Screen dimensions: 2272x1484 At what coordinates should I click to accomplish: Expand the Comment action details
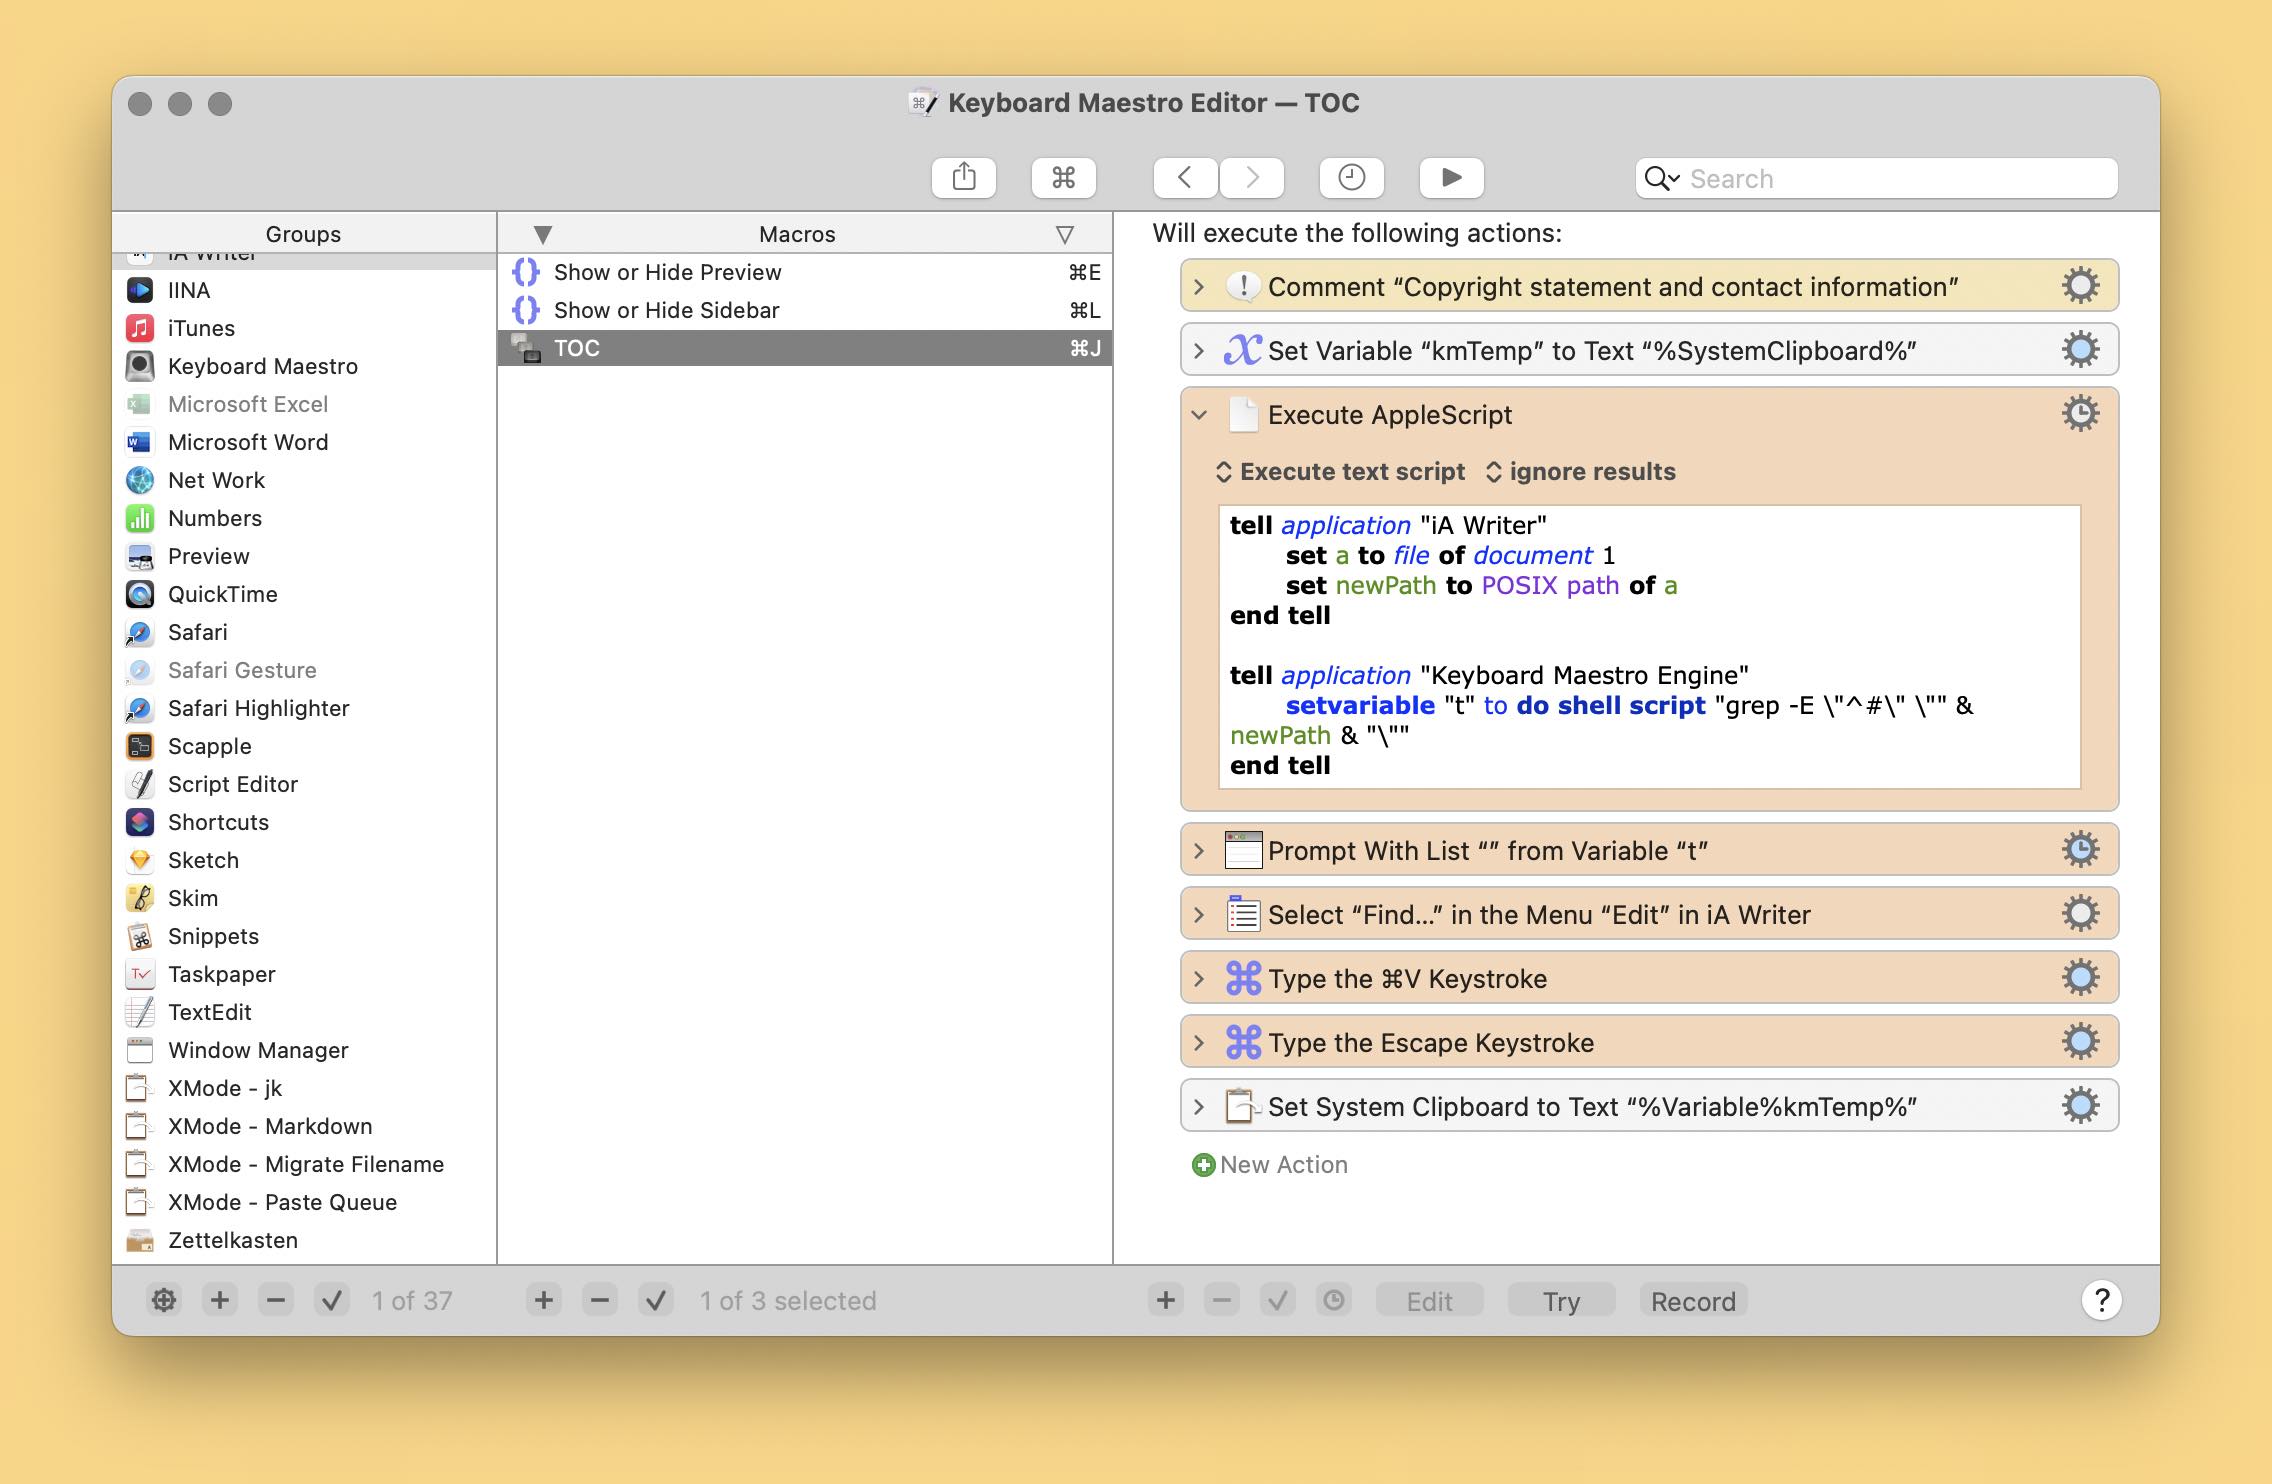pyautogui.click(x=1197, y=287)
